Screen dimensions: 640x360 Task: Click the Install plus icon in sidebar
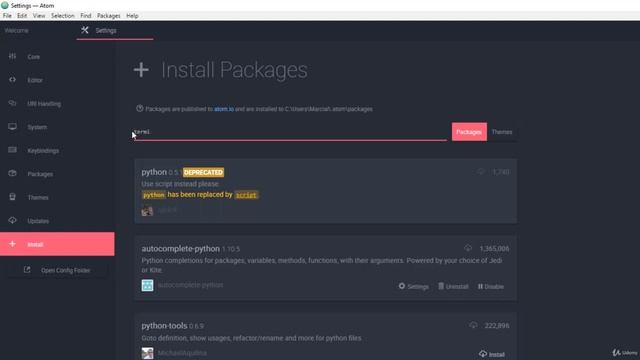pyautogui.click(x=12, y=244)
